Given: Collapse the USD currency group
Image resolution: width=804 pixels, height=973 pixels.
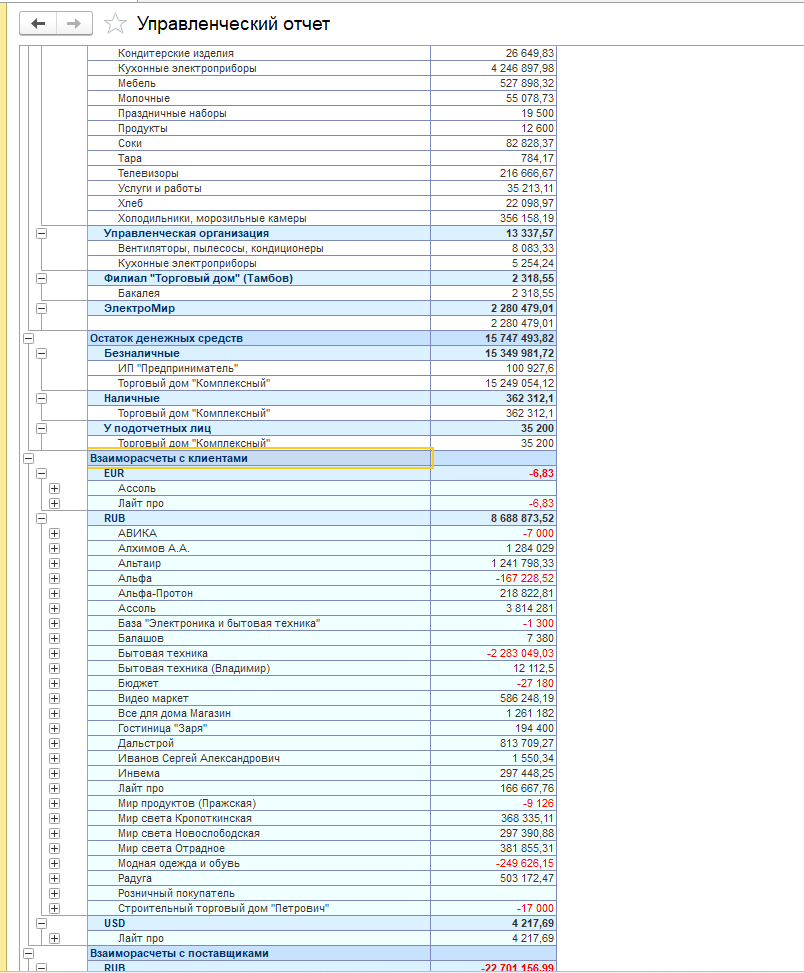Looking at the screenshot, I should coord(42,923).
